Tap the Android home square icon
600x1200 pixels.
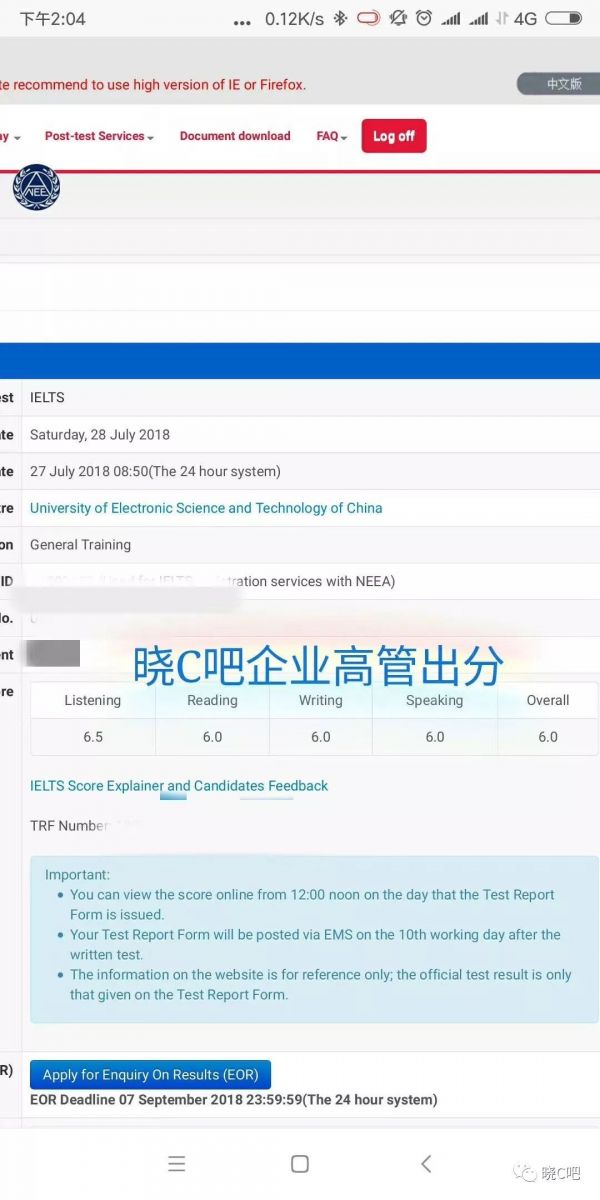(x=299, y=1163)
